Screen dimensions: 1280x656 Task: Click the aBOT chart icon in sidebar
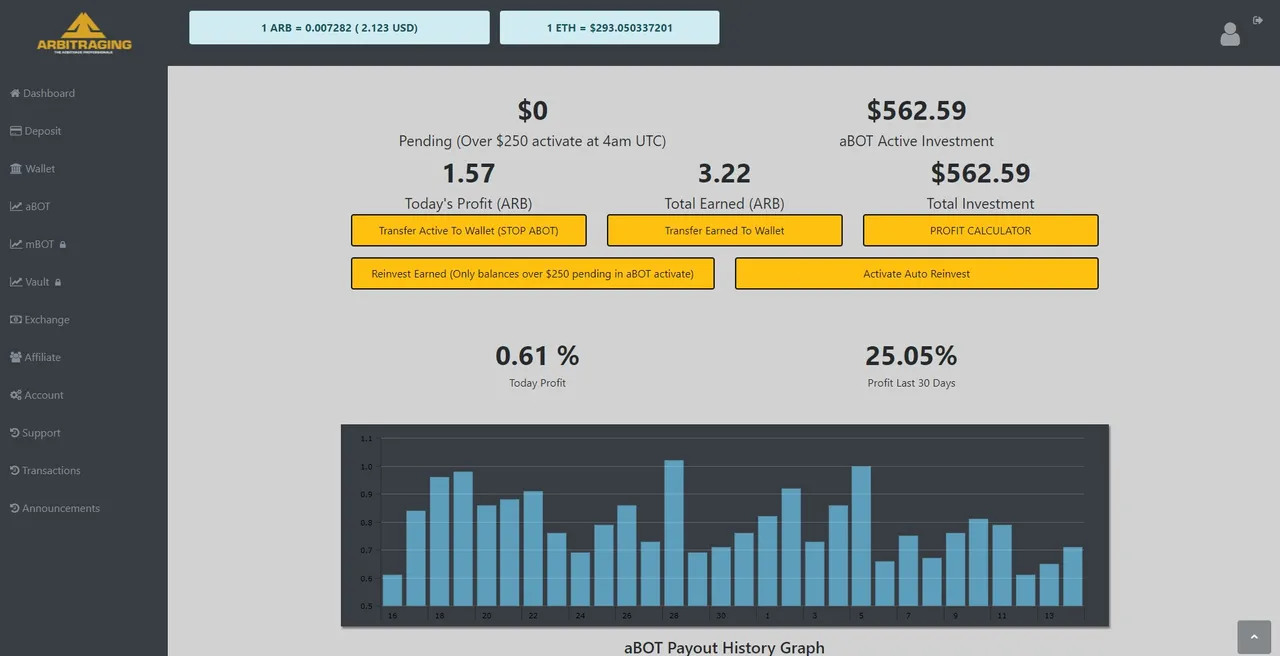coord(16,207)
